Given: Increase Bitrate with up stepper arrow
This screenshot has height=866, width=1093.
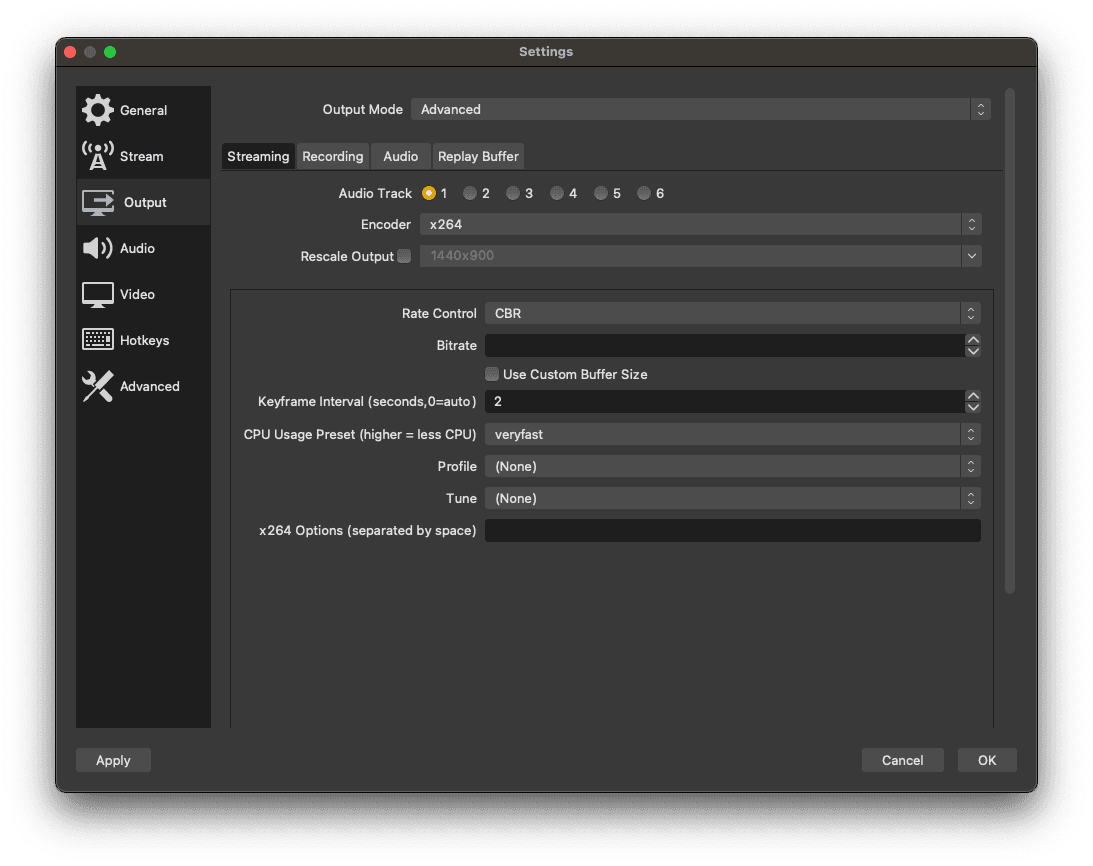Looking at the screenshot, I should pos(973,340).
